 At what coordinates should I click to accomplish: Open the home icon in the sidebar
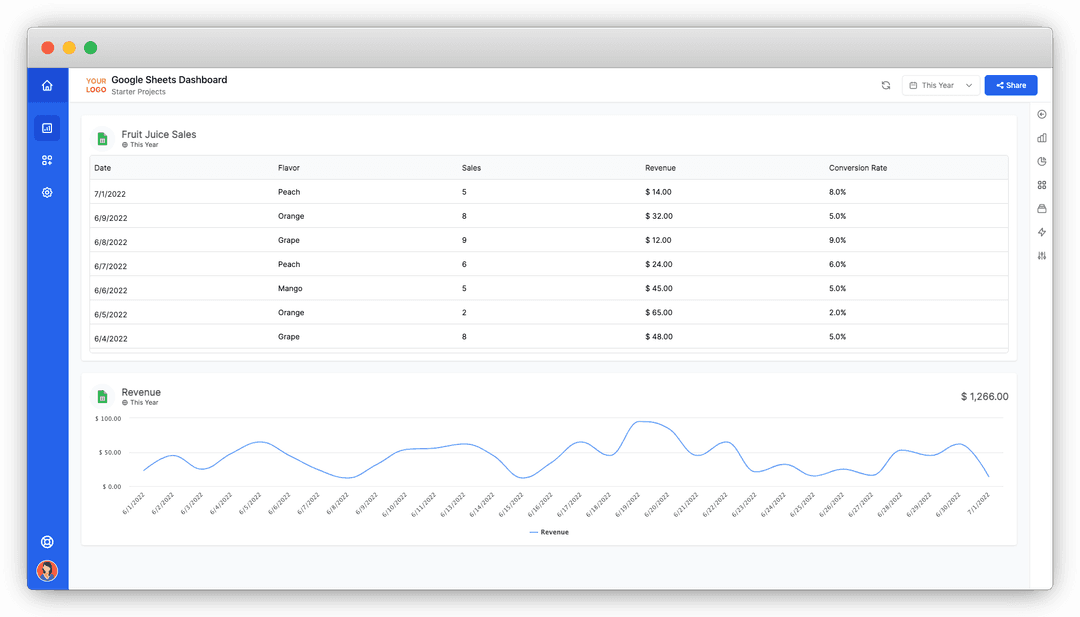click(47, 85)
